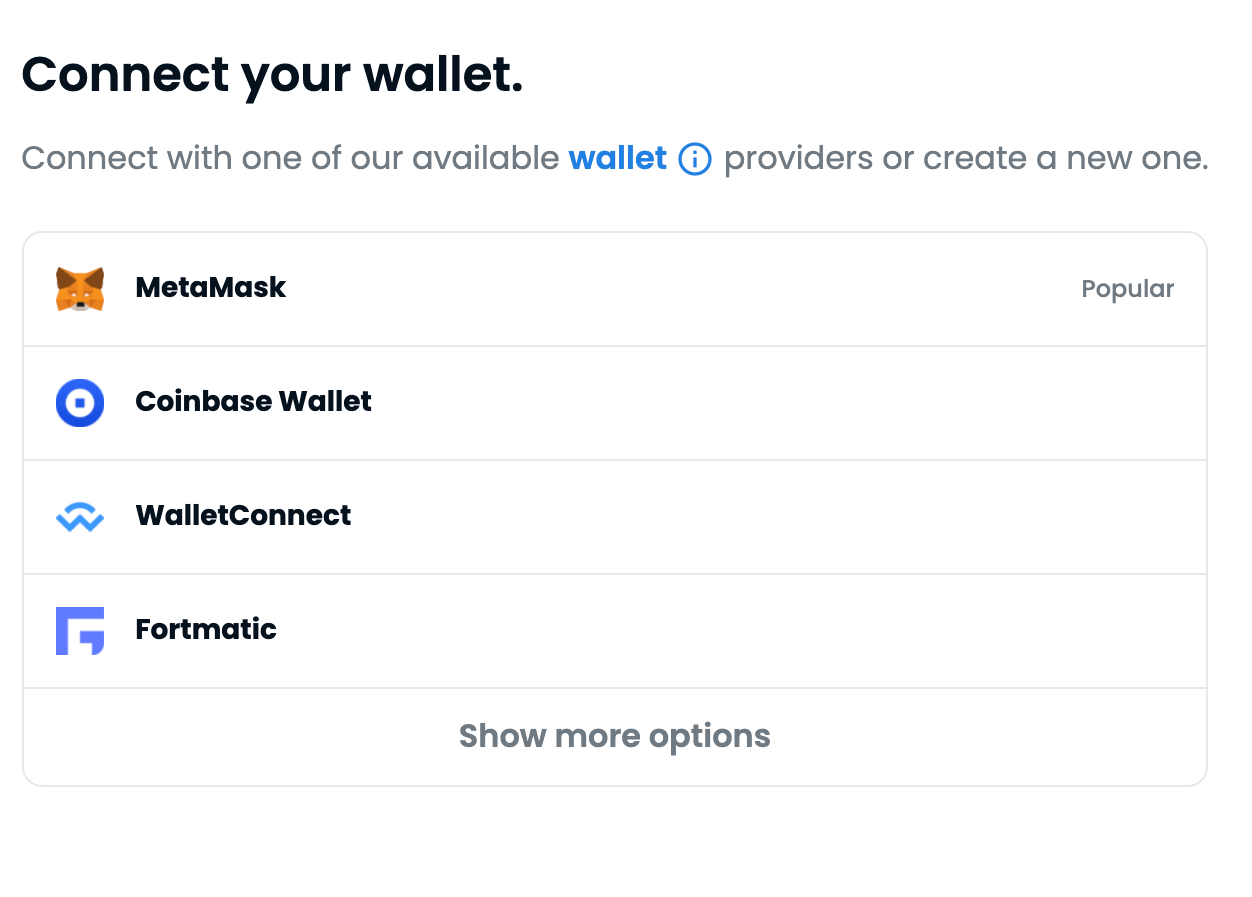Follow the blue wallet hyperlink
This screenshot has height=897, width=1252.
[617, 158]
